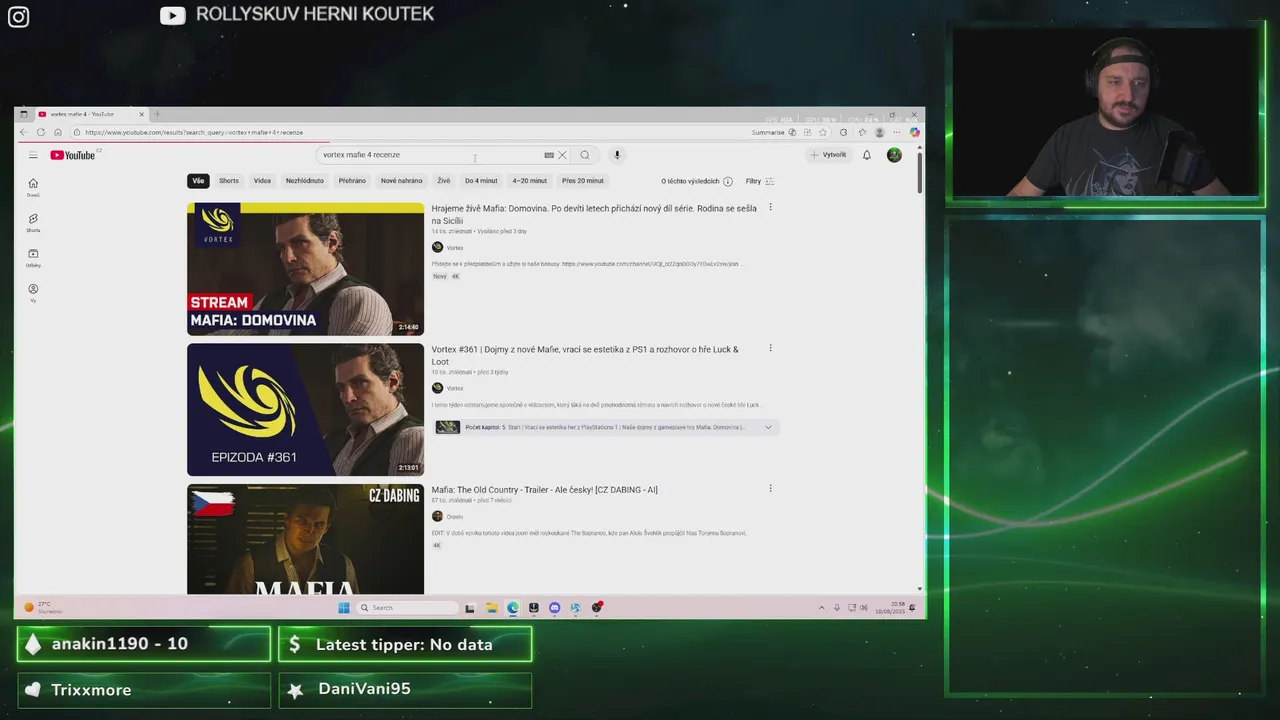
Task: Open the Vy (You) sidebar icon
Action: coord(33,293)
